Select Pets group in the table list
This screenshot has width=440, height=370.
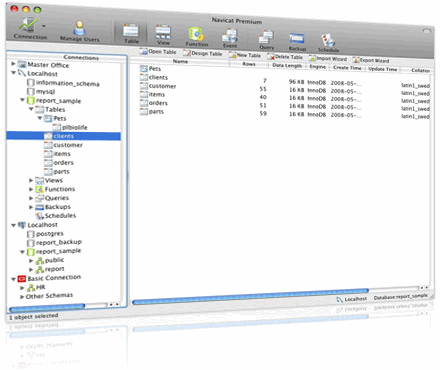click(x=151, y=69)
